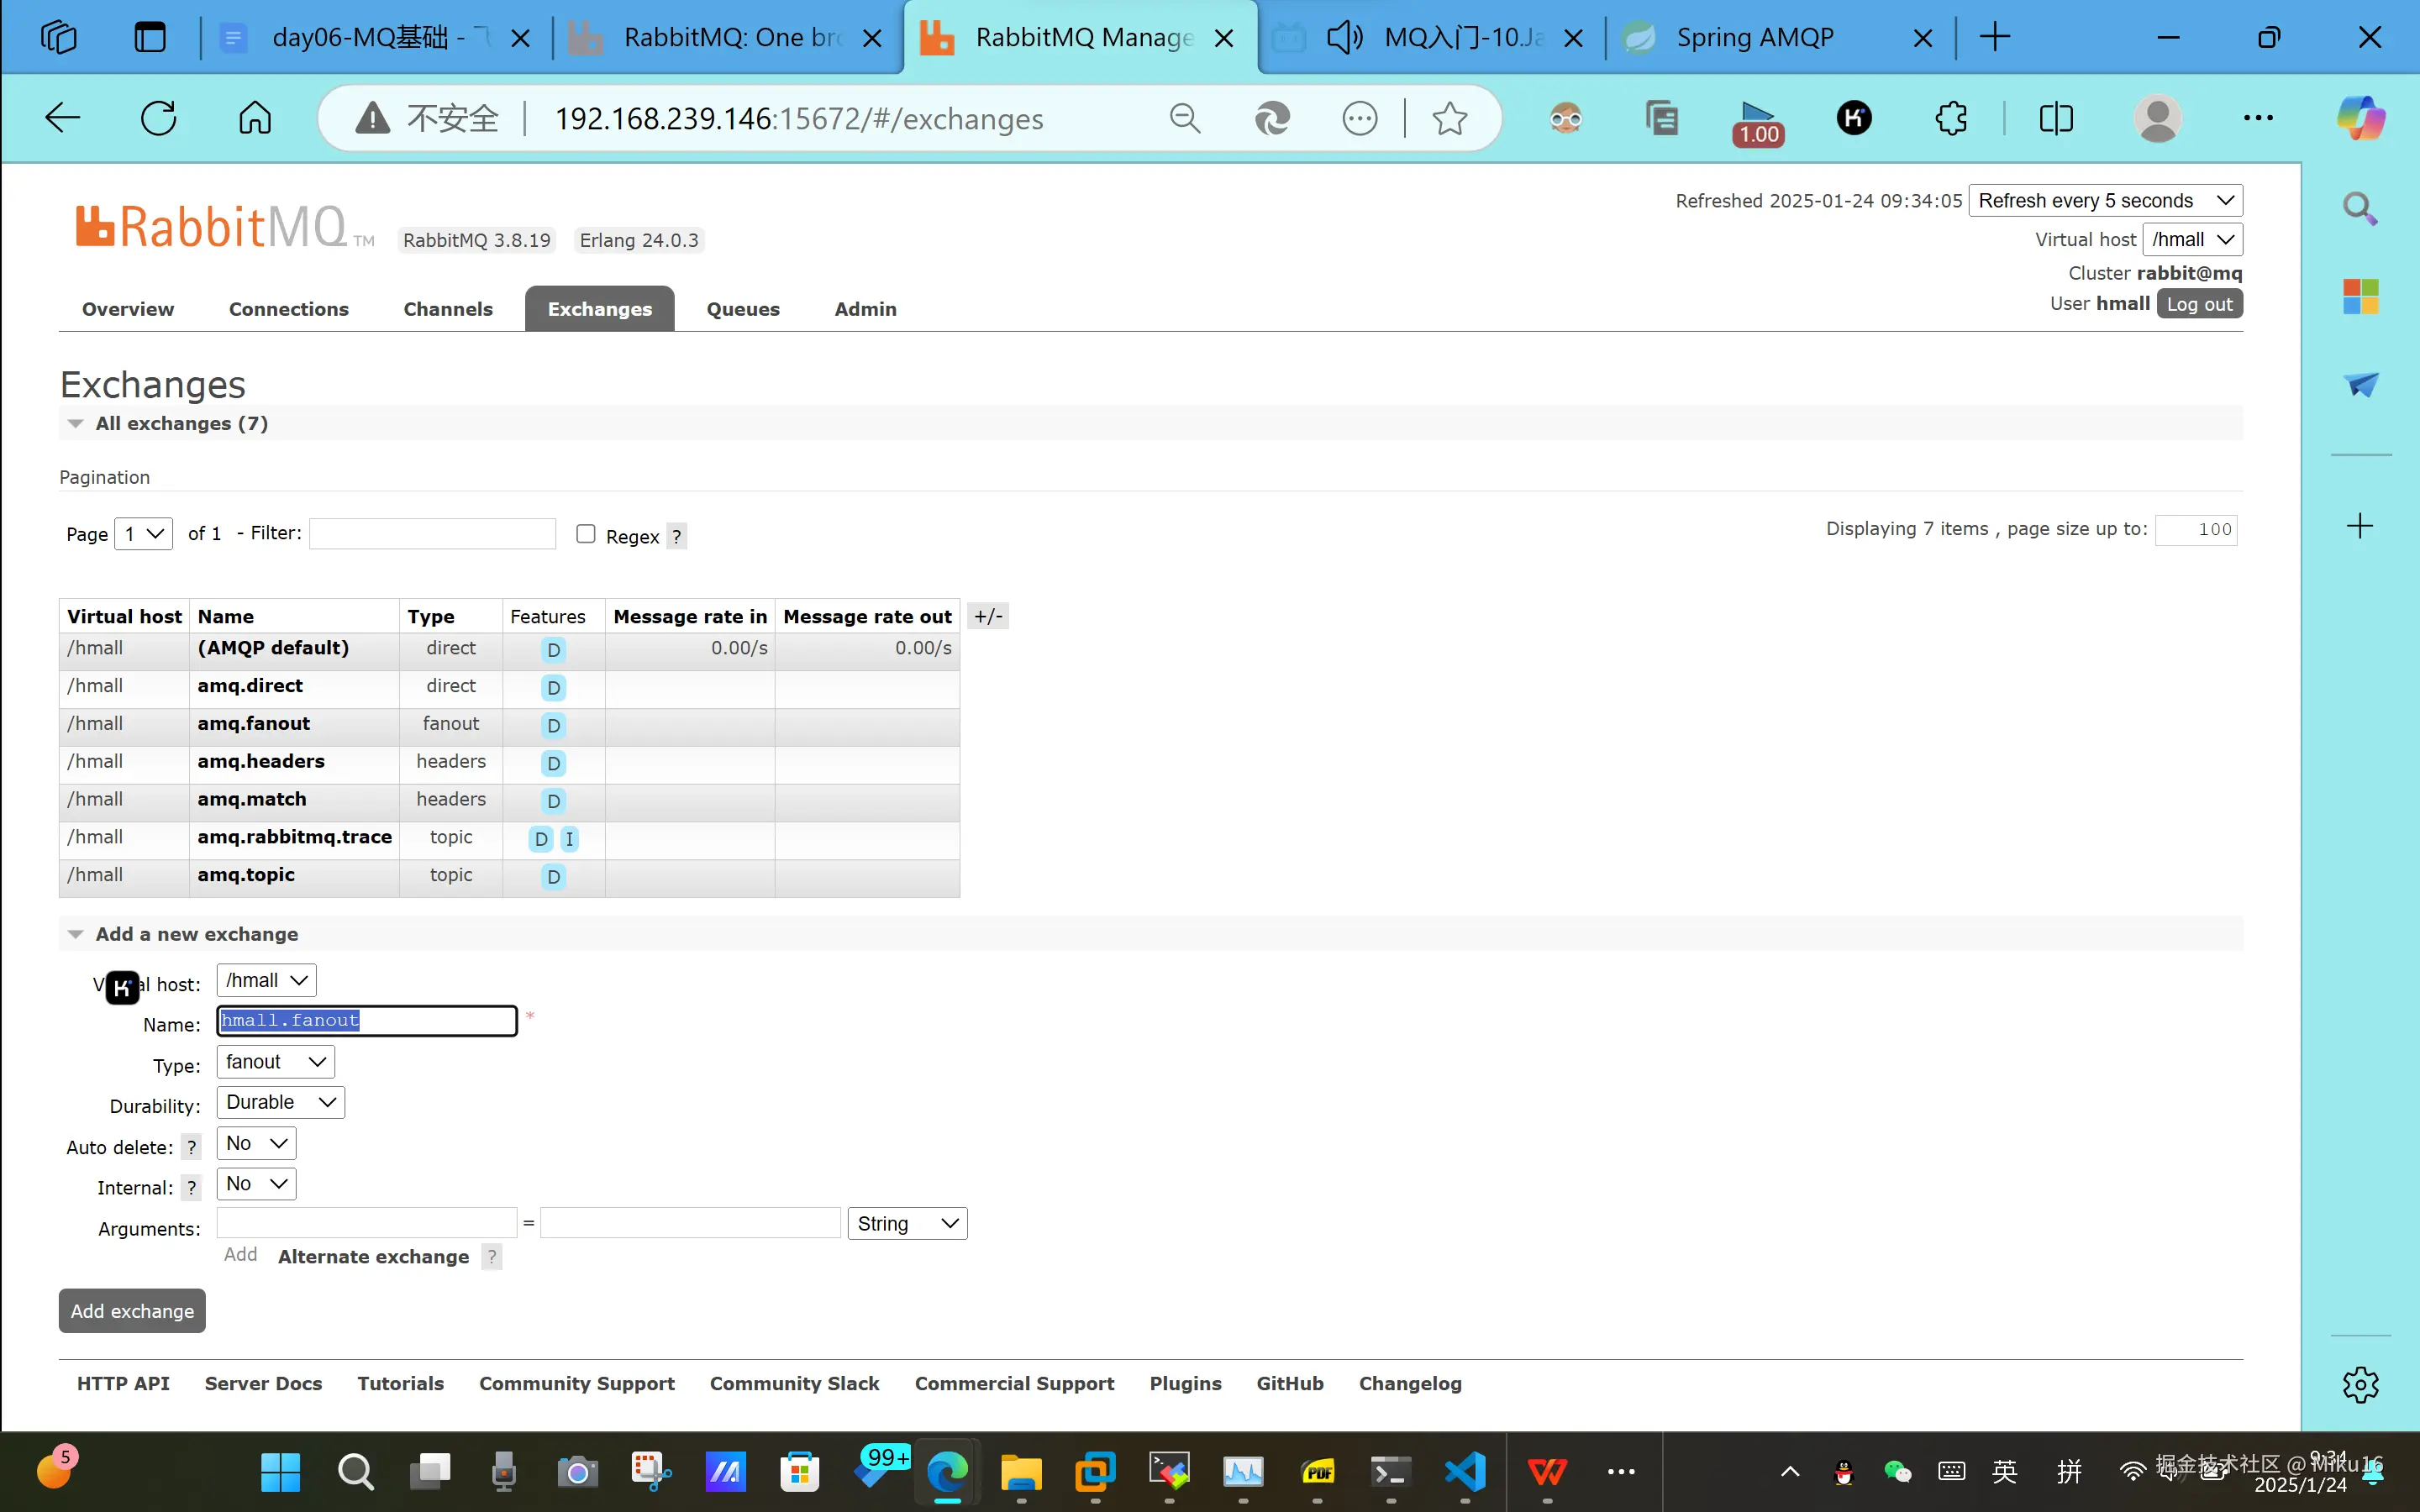The width and height of the screenshot is (2420, 1512).
Task: Open the exchange Type dropdown showing fanout
Action: (275, 1062)
